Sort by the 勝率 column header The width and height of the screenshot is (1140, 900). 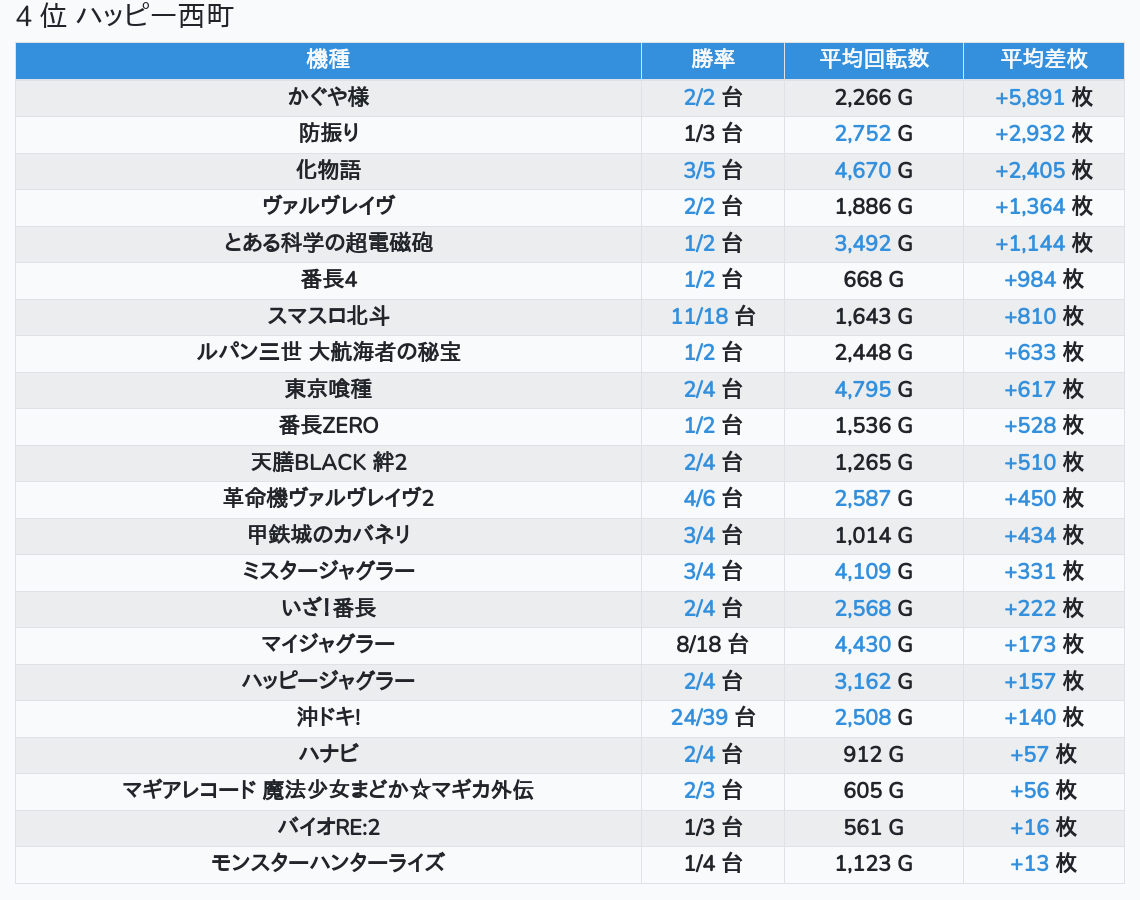point(712,60)
